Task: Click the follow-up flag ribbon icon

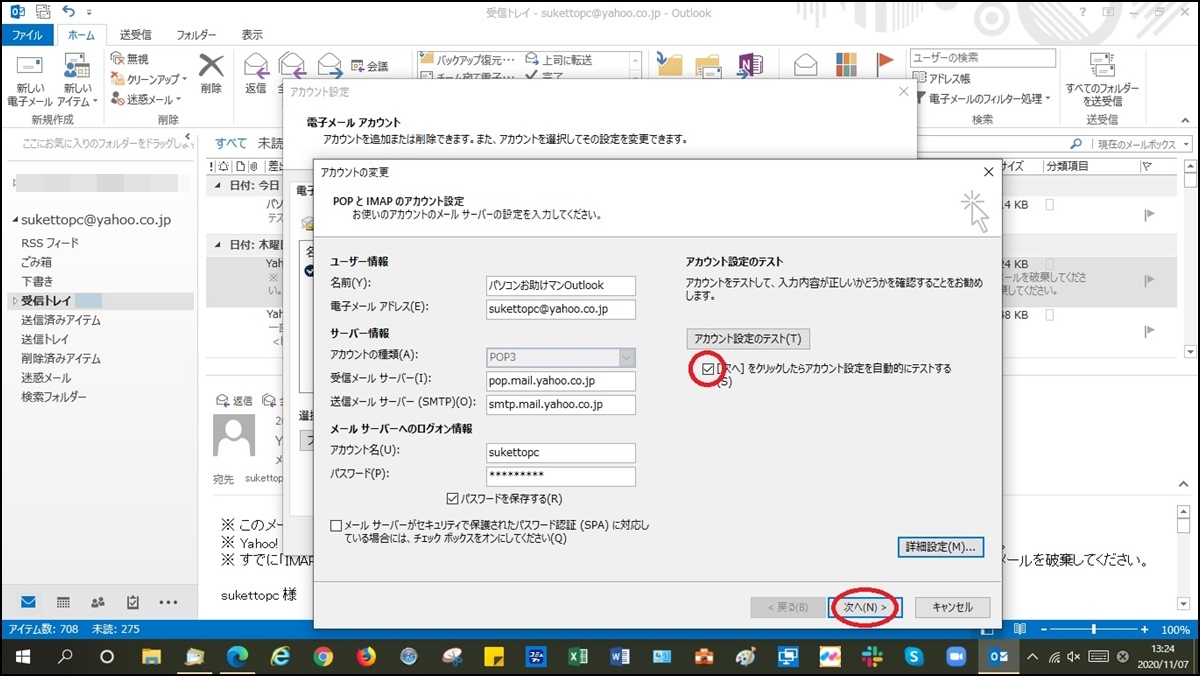Action: pyautogui.click(x=884, y=64)
